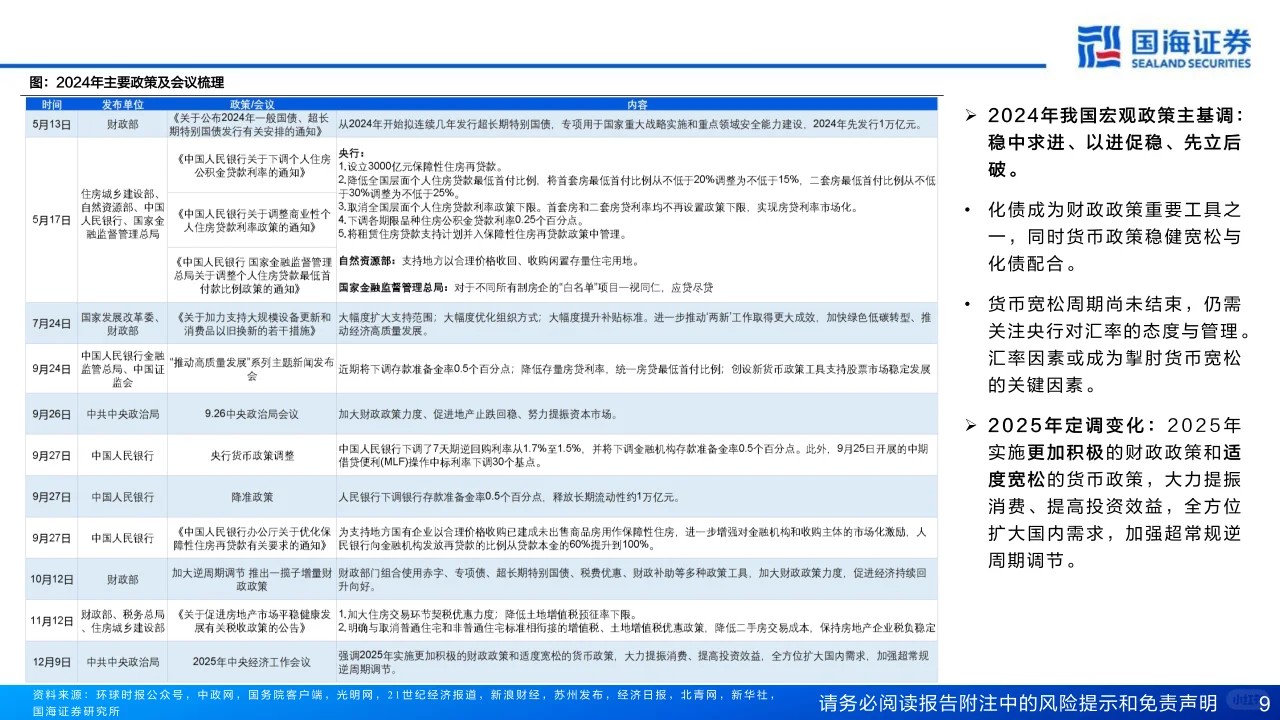Click the 发布单位 column header
Screen dimensions: 1280x720
[x=123, y=104]
